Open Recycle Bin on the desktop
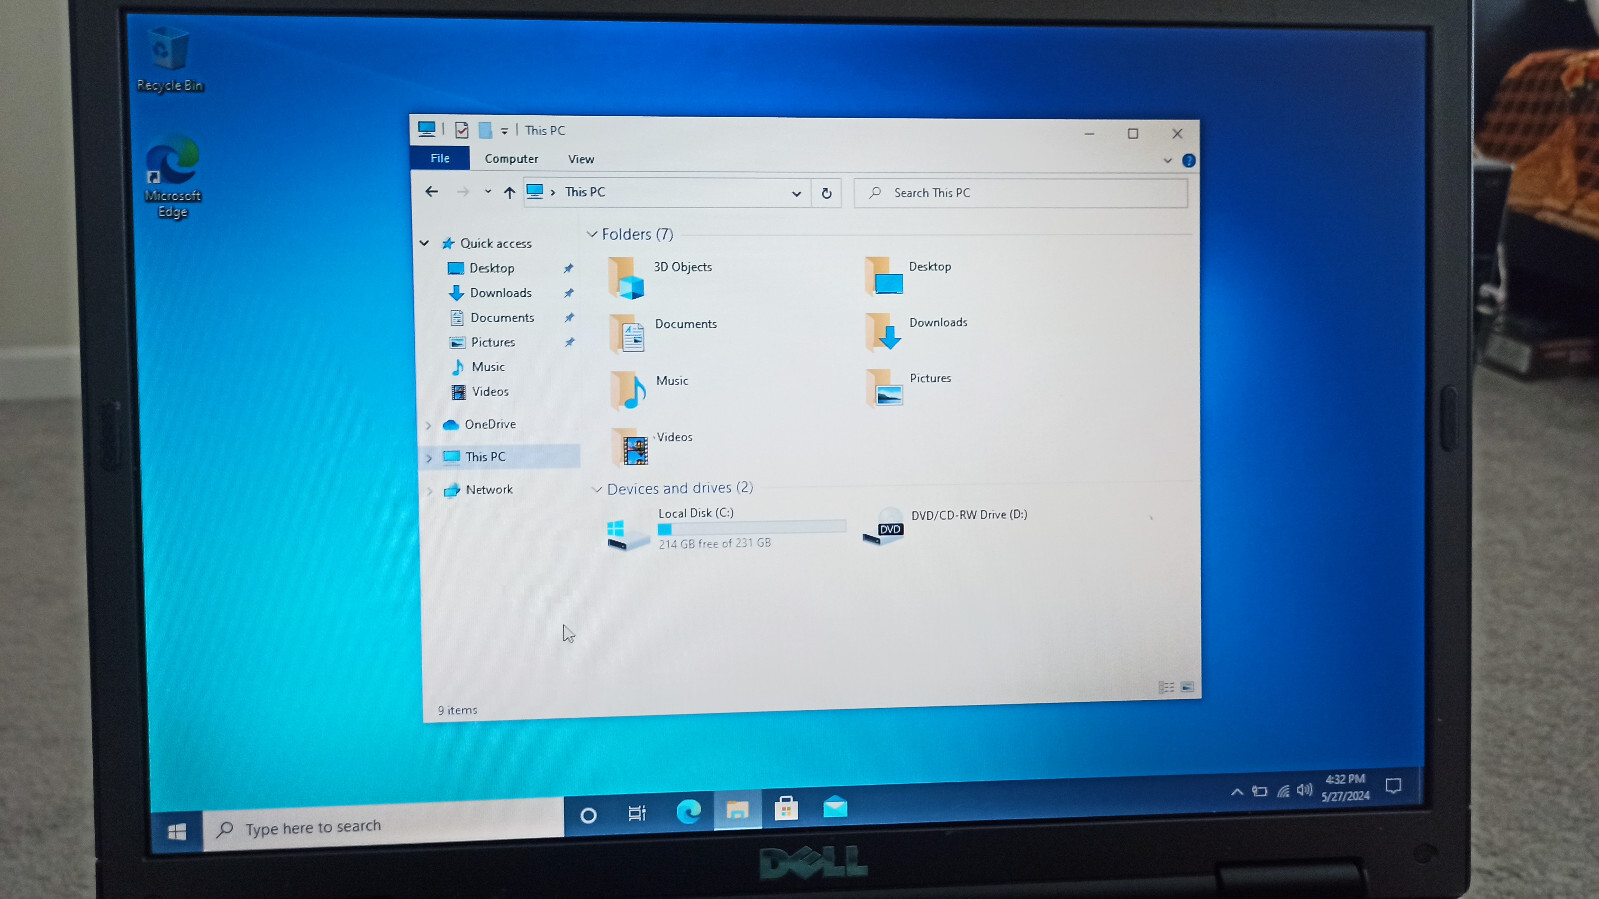The height and width of the screenshot is (899, 1599). (169, 59)
